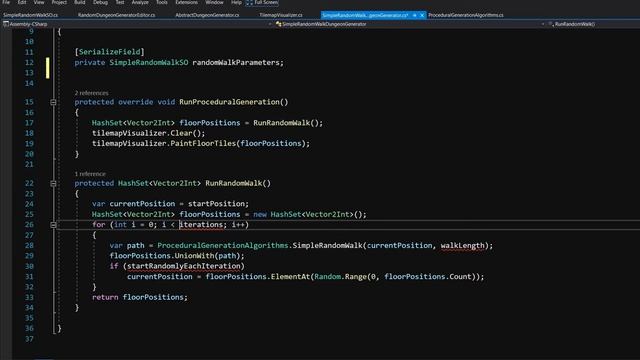Close the active SimpleRandomWalk generator tab

(422, 15)
